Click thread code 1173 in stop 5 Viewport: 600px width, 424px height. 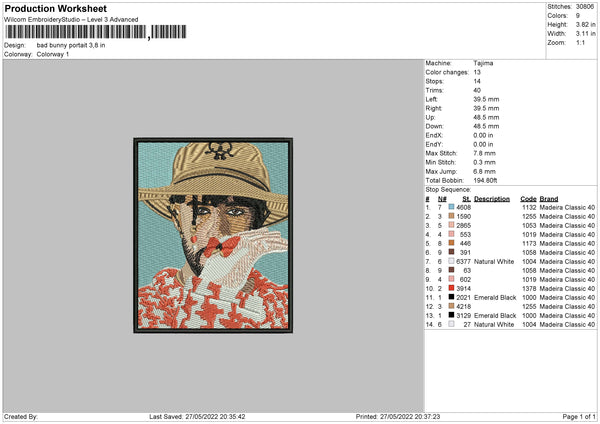(529, 243)
